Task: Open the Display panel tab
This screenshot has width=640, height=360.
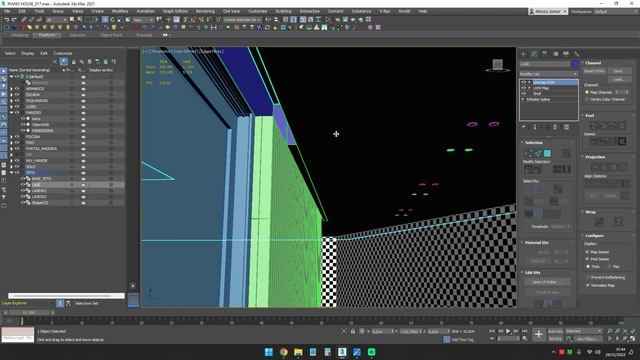Action: [566, 54]
